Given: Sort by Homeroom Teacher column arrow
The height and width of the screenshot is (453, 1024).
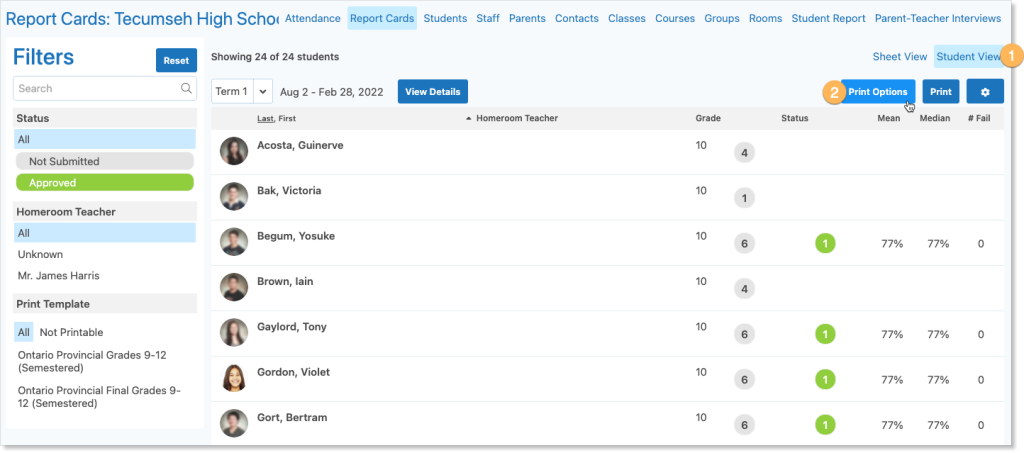Looking at the screenshot, I should click(468, 119).
